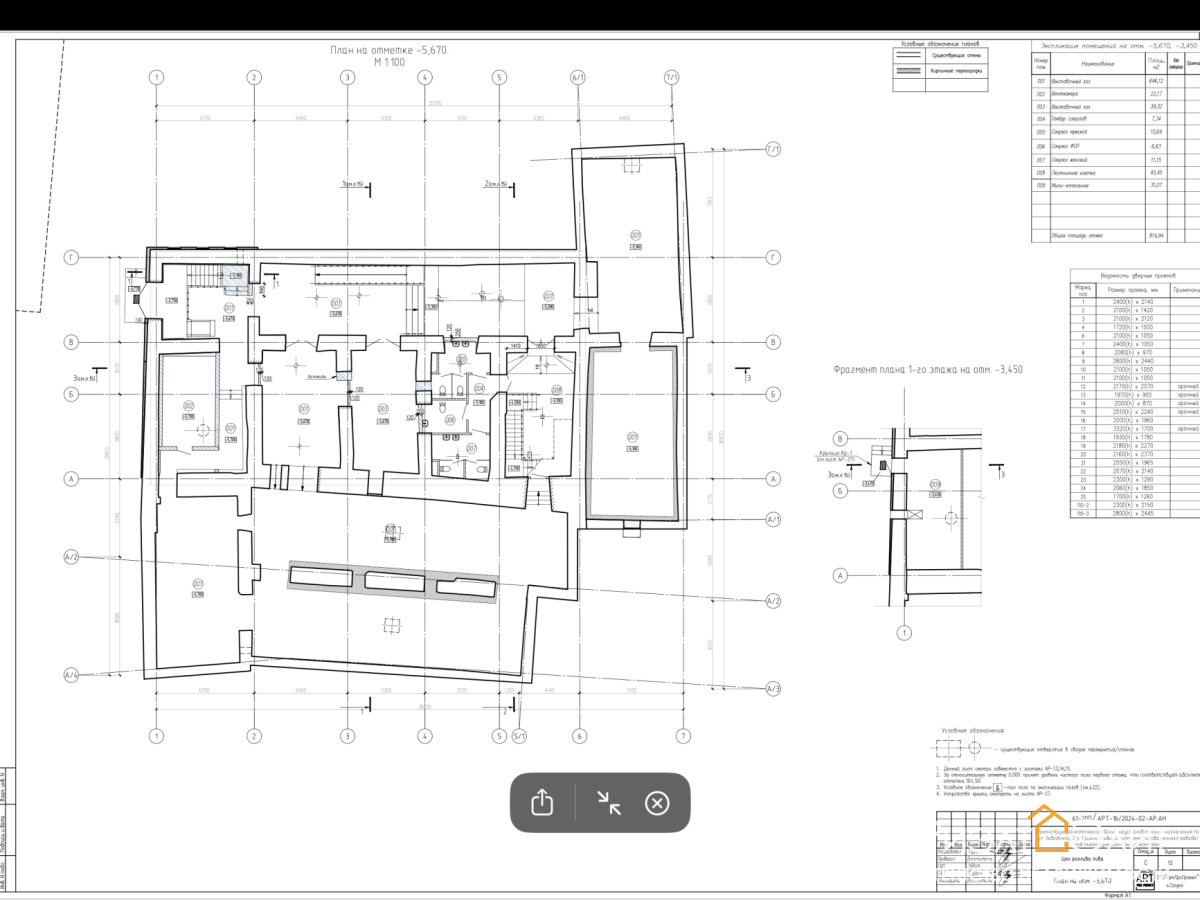Click the area value "40,45"
The width and height of the screenshot is (1200, 900).
1156,173
